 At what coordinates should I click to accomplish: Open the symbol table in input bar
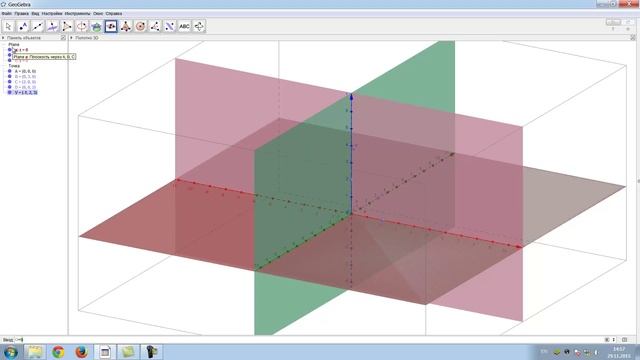pyautogui.click(x=607, y=340)
